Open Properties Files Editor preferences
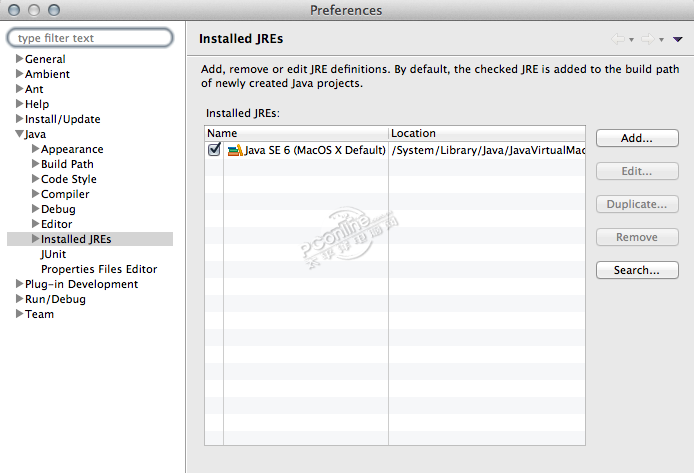The width and height of the screenshot is (694, 473). coord(98,269)
